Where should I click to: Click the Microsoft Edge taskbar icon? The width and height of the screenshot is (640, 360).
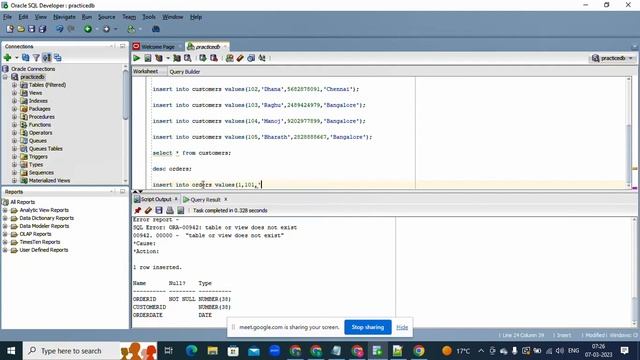point(191,351)
